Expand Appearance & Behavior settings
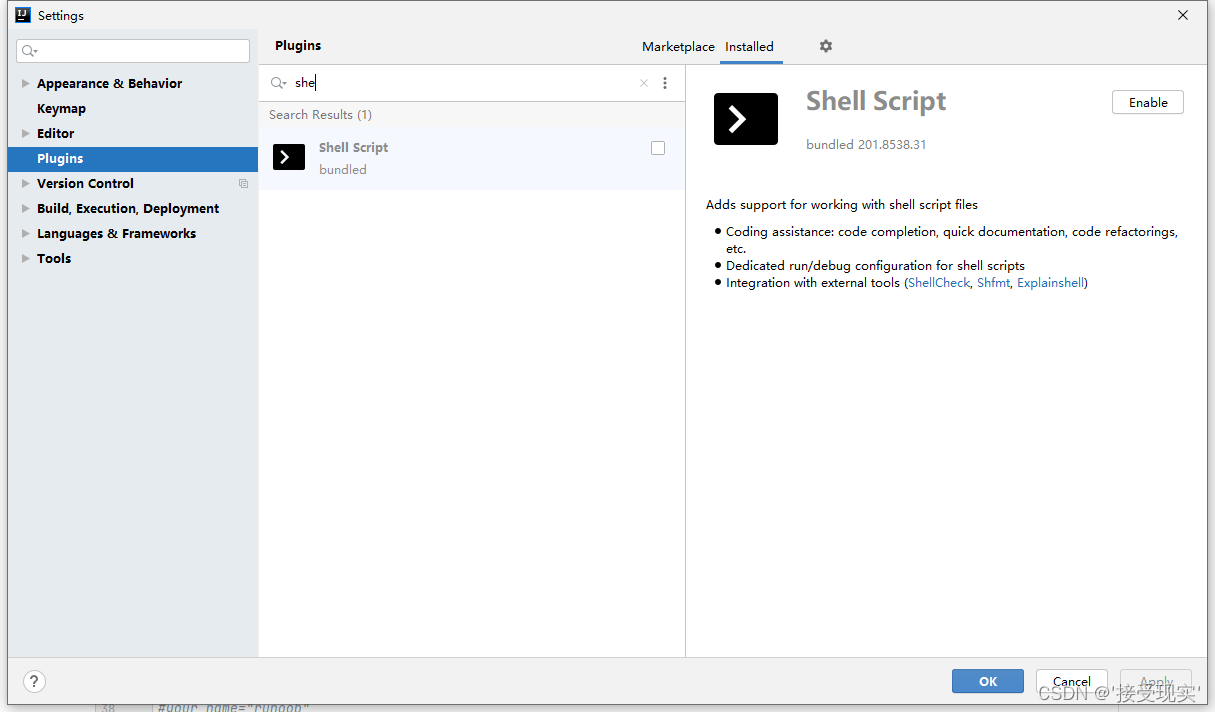Viewport: 1215px width, 712px height. coord(26,84)
